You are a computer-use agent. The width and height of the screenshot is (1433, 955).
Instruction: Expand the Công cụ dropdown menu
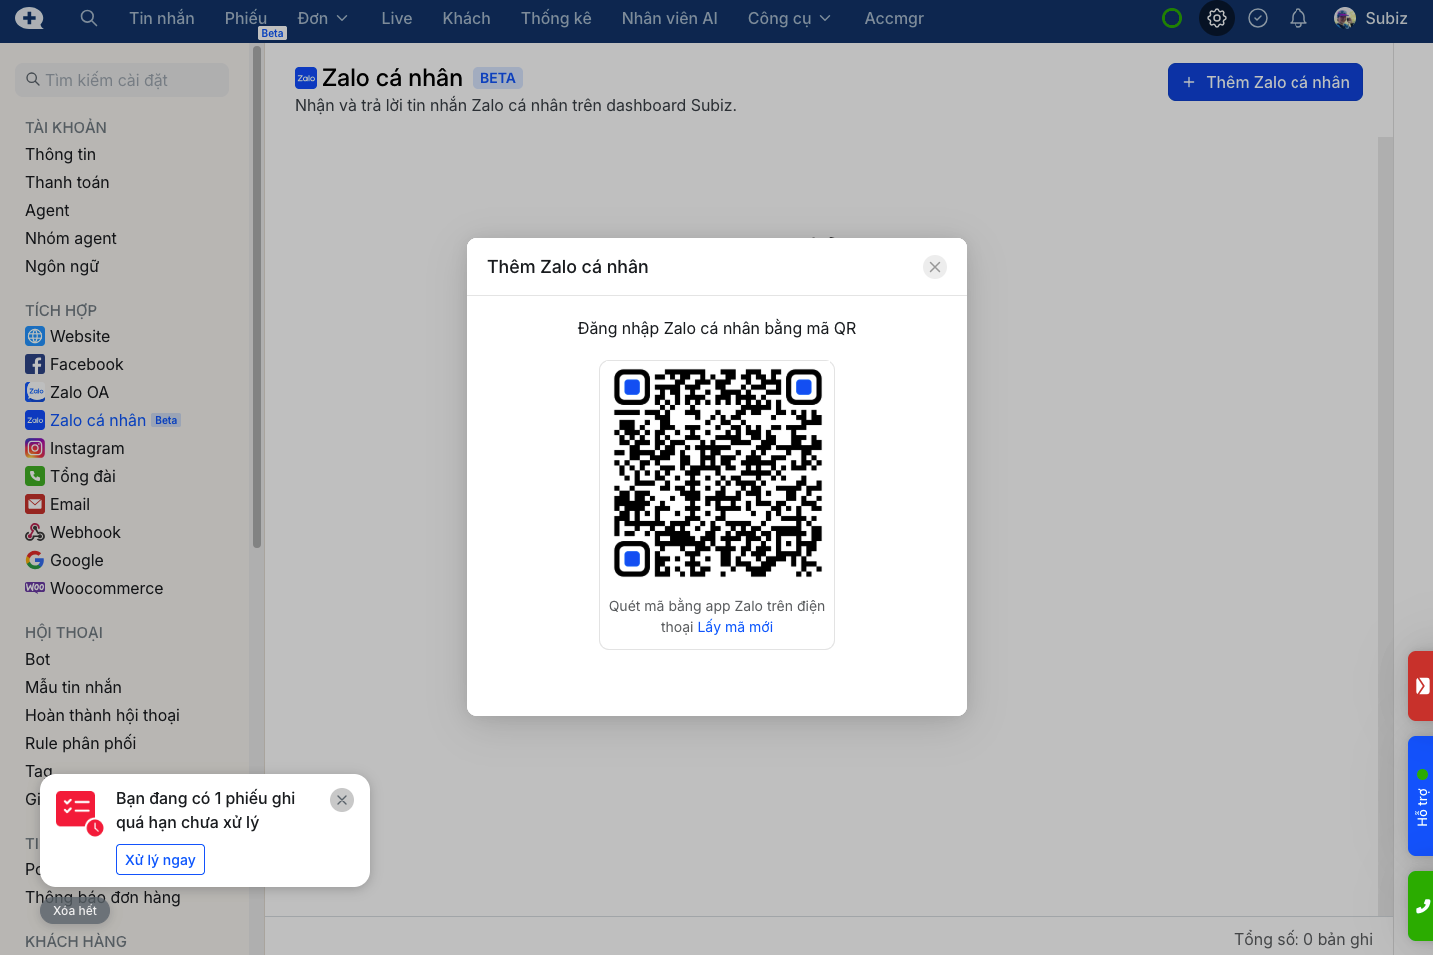[x=789, y=18]
